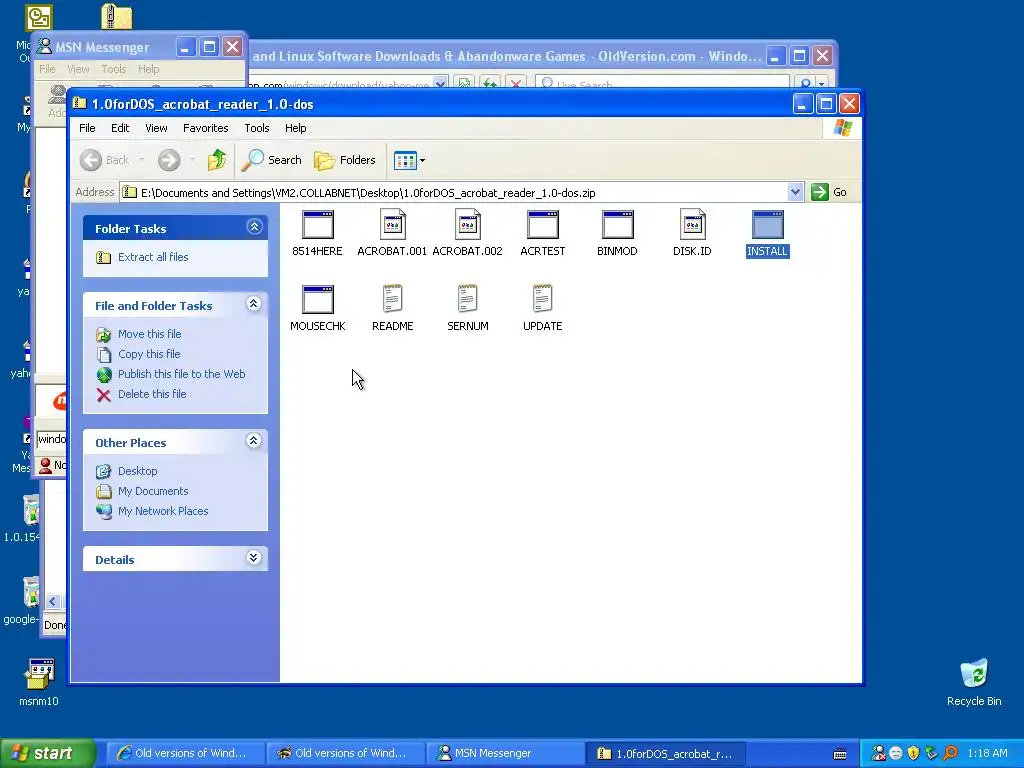Select the ACROBAT.002 file
Viewport: 1024px width, 768px height.
[468, 233]
